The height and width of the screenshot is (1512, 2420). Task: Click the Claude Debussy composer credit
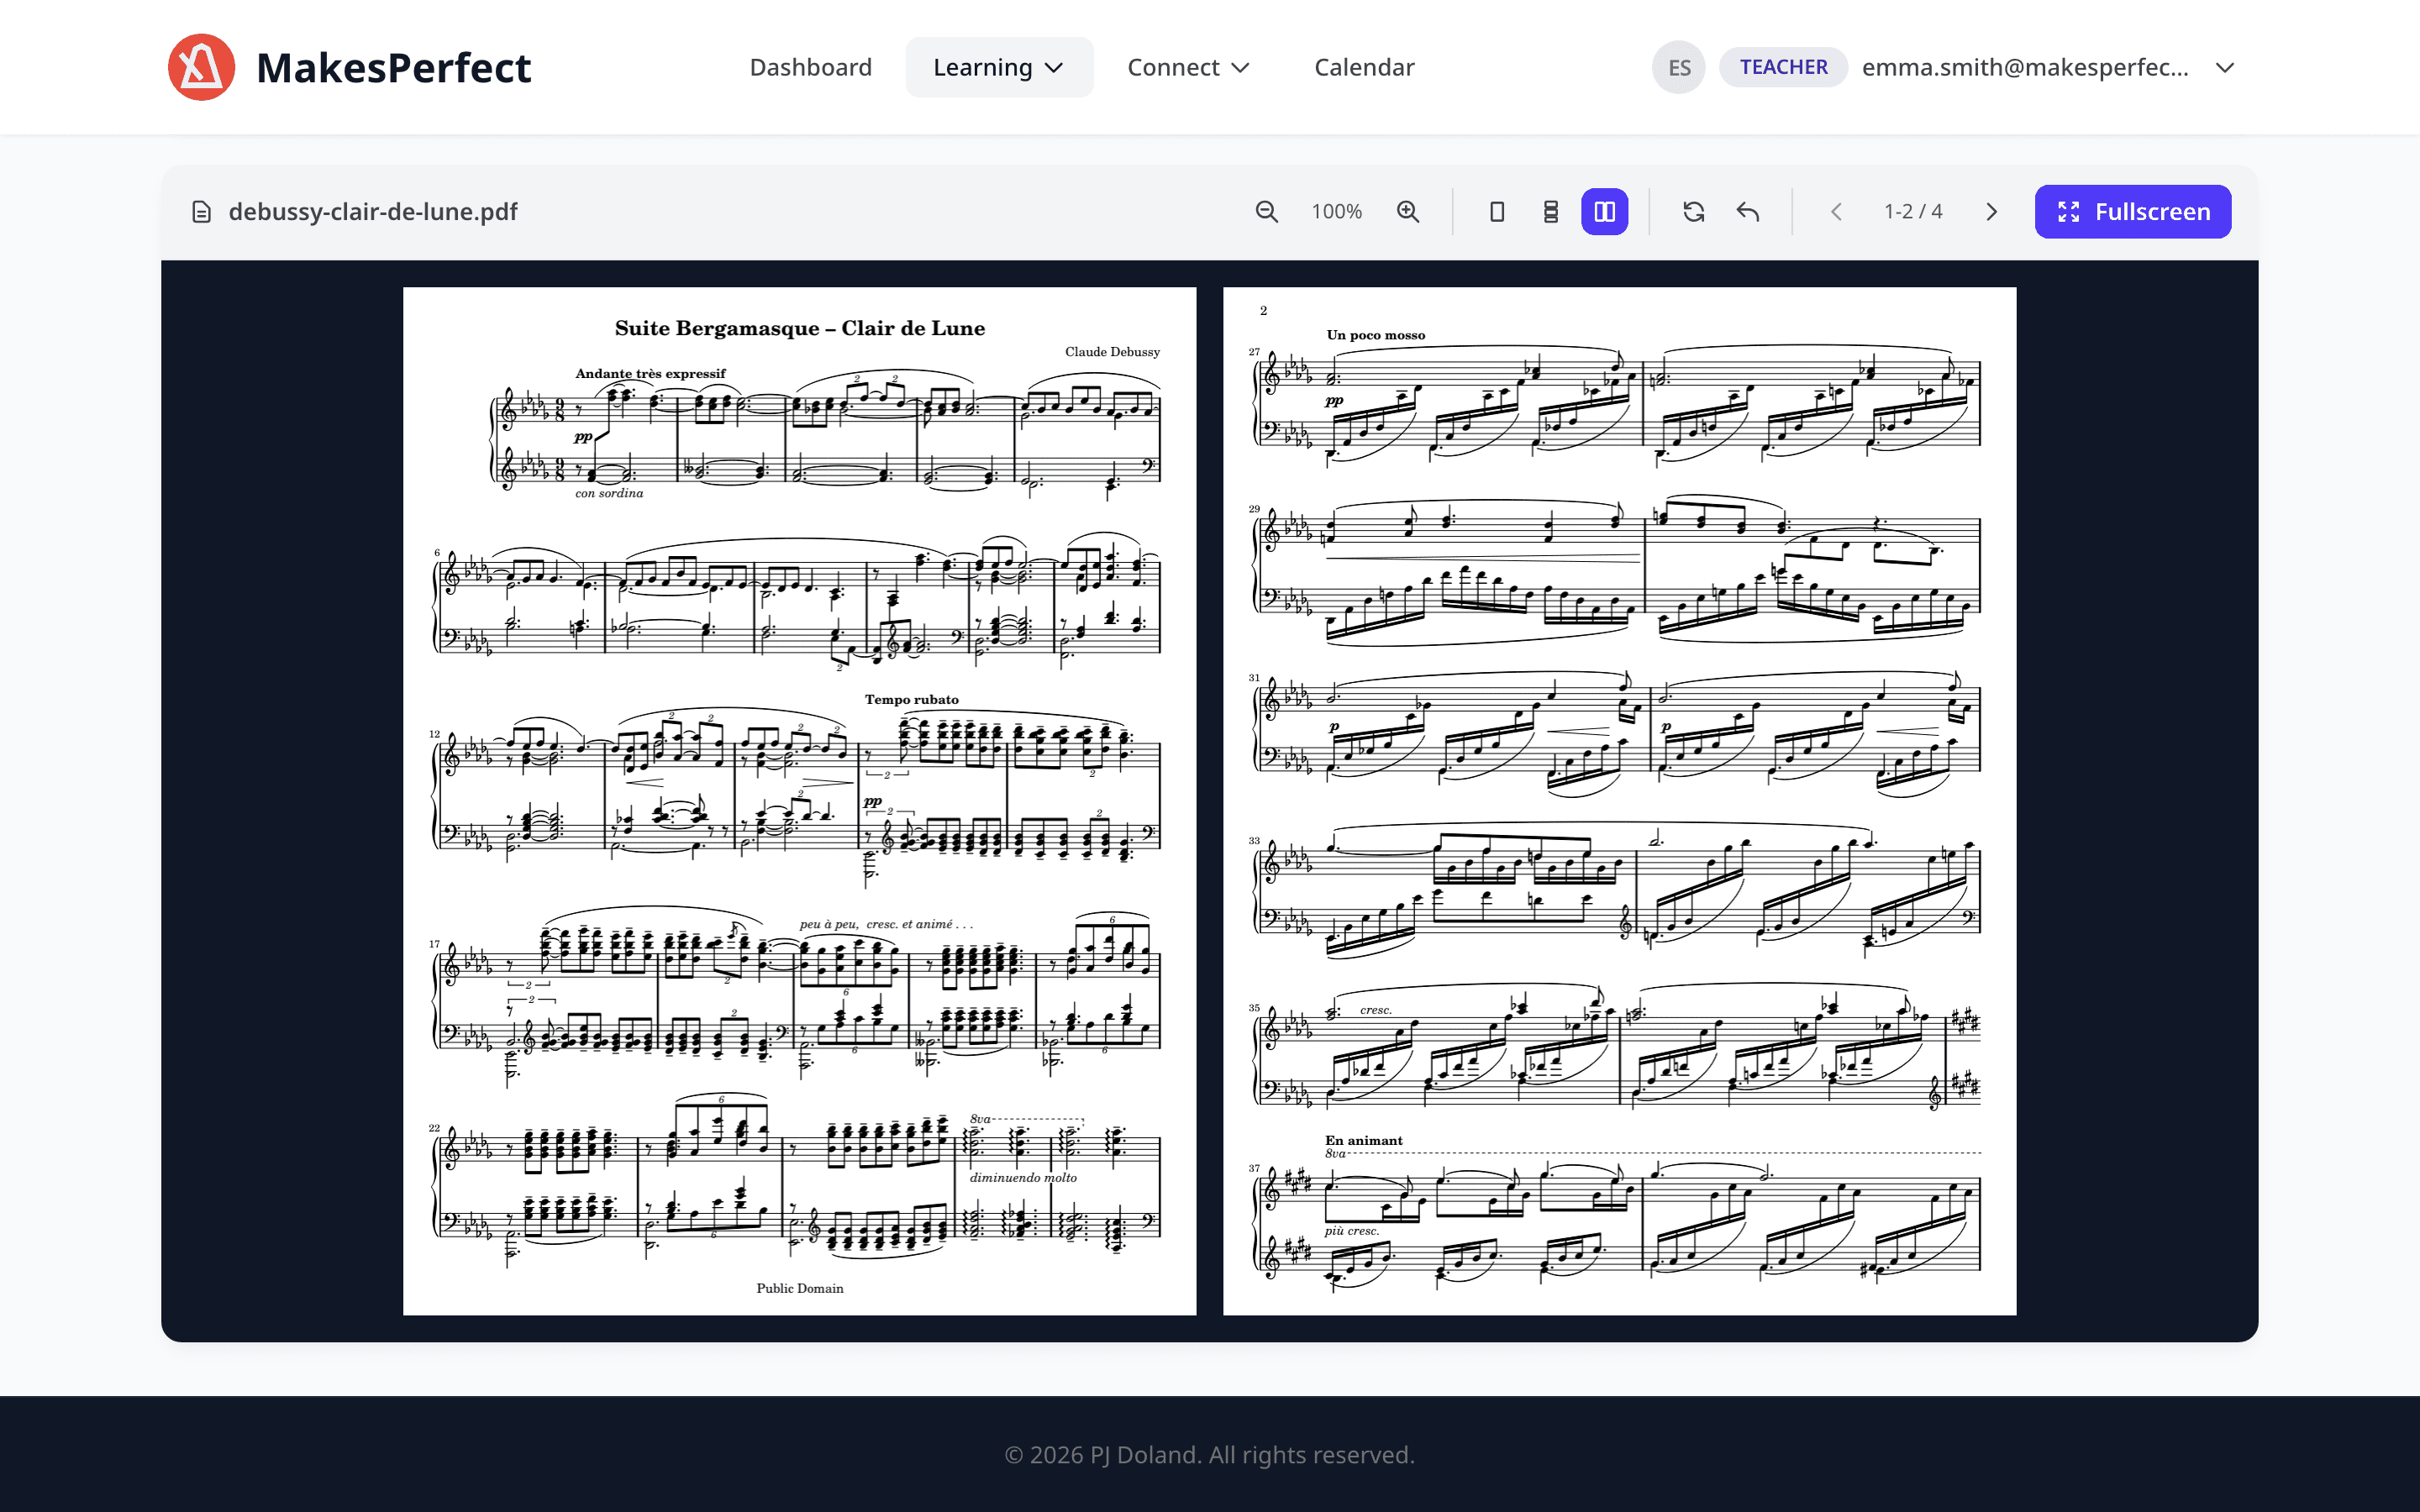point(1112,352)
